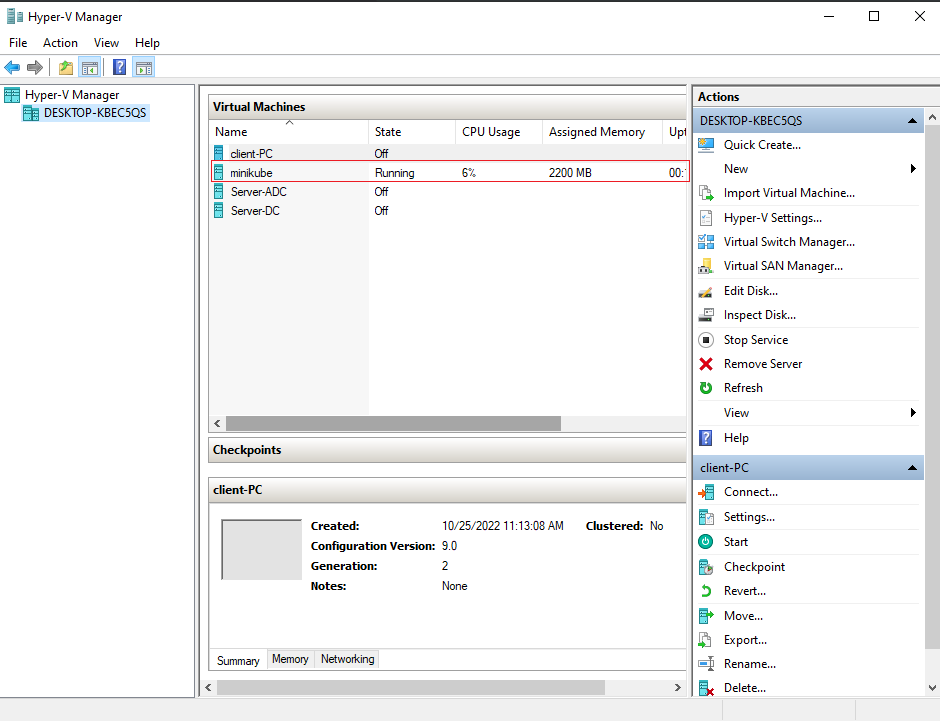Create a Checkpoint for client-PC

click(754, 566)
